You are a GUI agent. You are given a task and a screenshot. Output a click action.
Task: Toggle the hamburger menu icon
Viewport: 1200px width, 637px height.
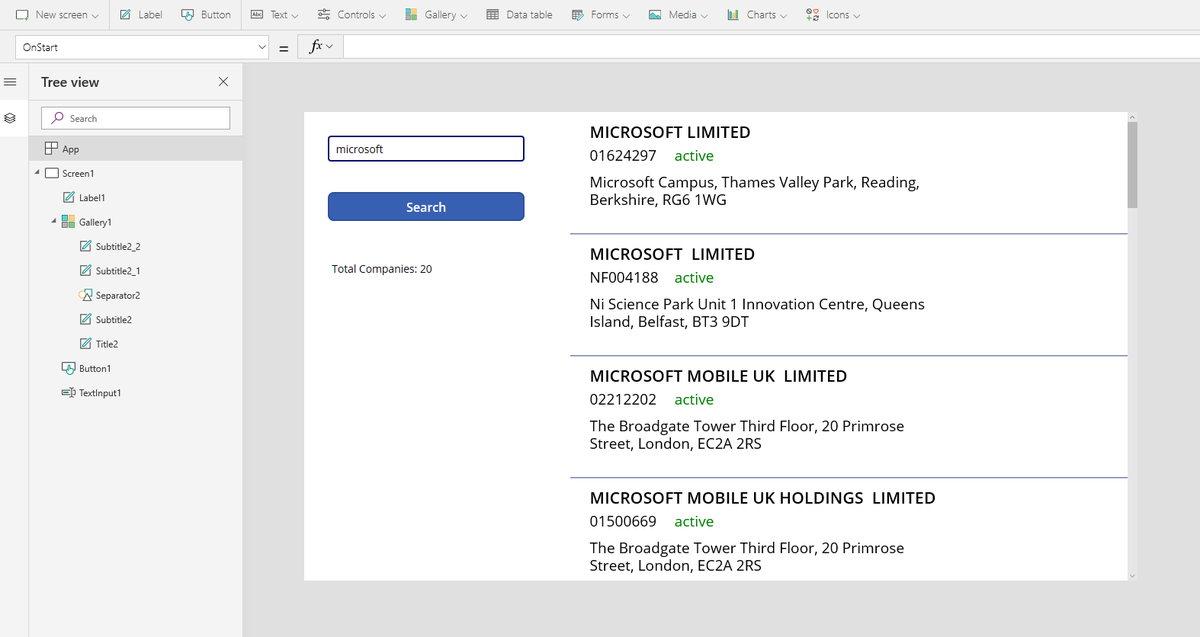click(10, 82)
